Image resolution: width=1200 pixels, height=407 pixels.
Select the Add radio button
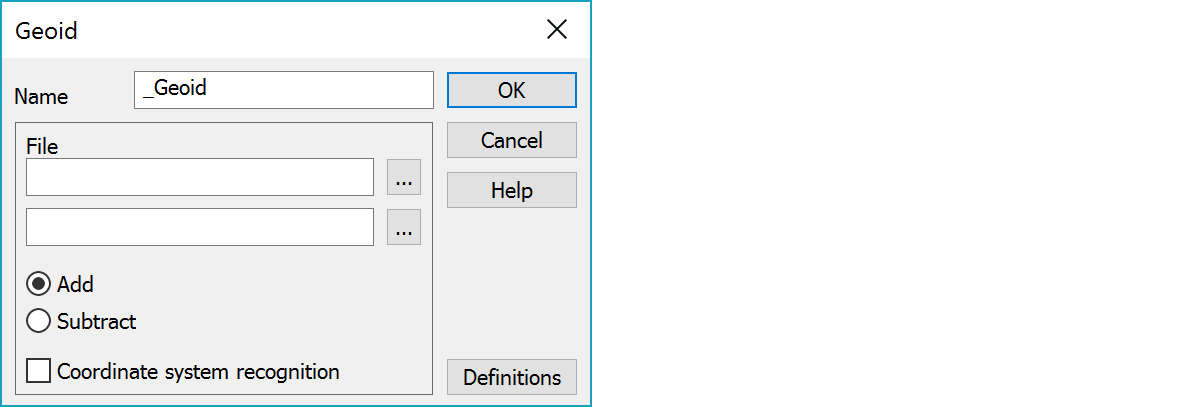point(38,284)
